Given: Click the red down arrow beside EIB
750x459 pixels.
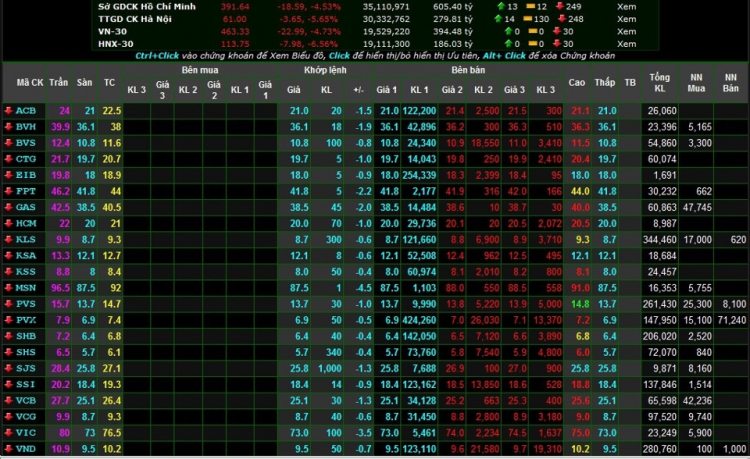Looking at the screenshot, I should coord(9,175).
